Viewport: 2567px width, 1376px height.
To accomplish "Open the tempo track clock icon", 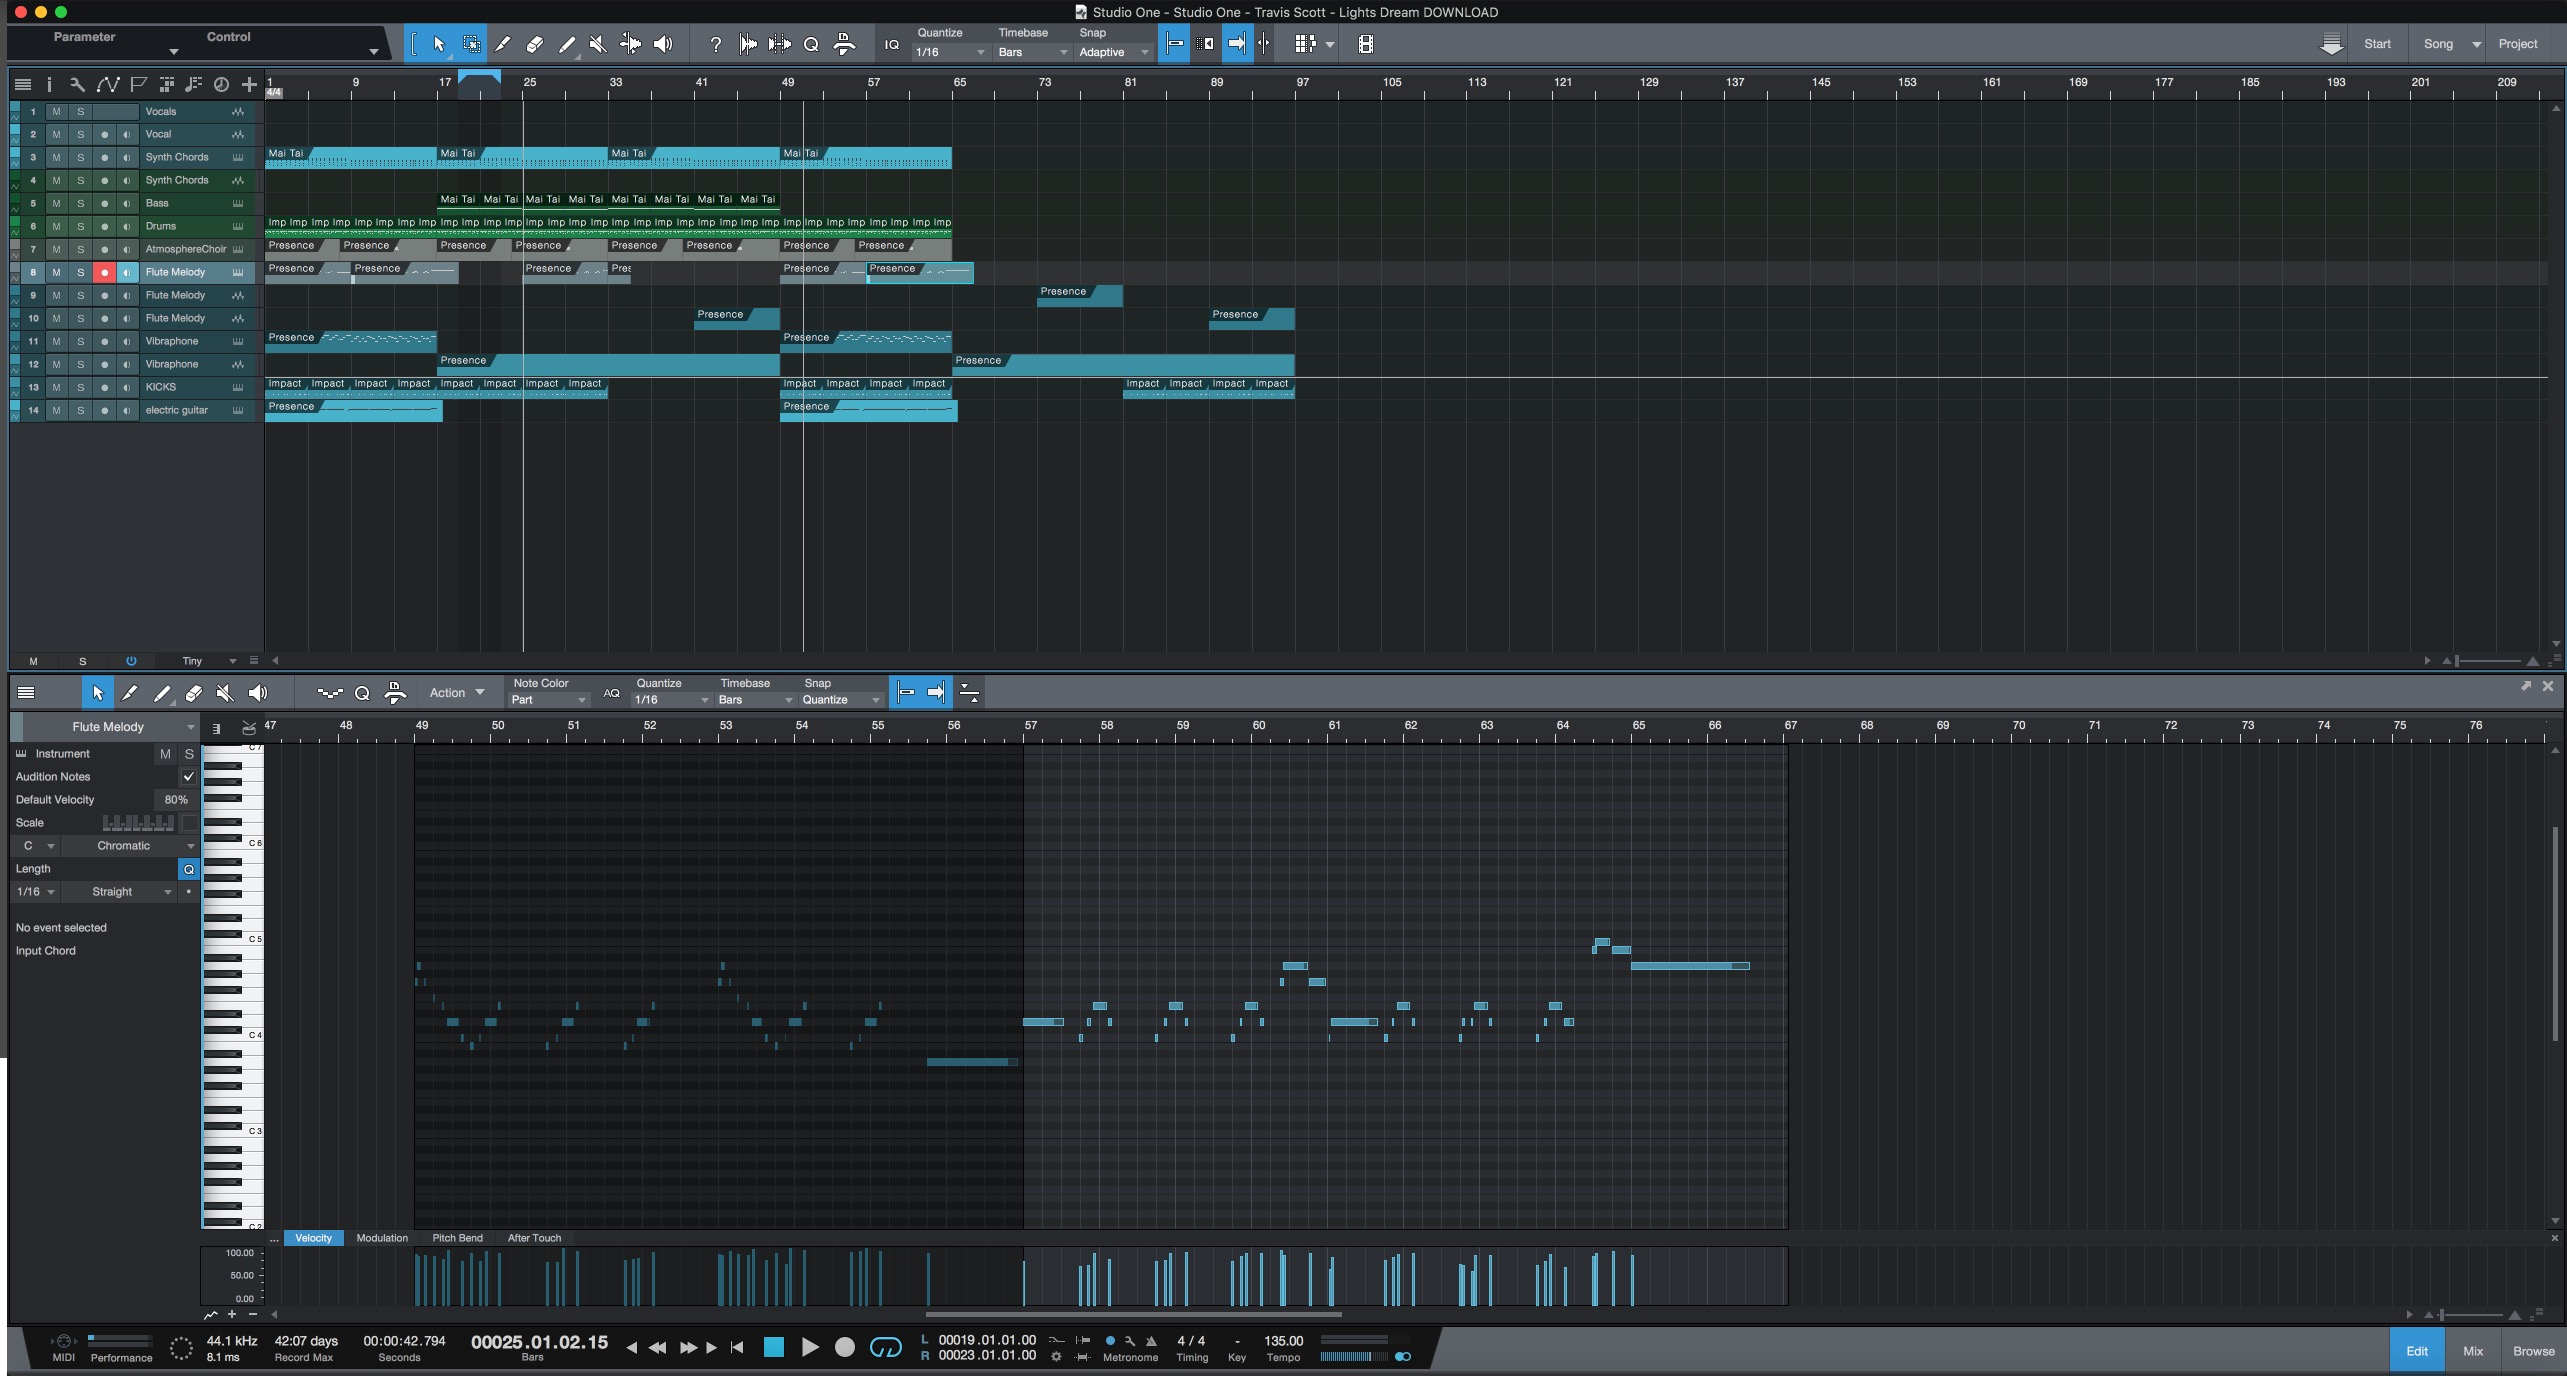I will [x=221, y=85].
